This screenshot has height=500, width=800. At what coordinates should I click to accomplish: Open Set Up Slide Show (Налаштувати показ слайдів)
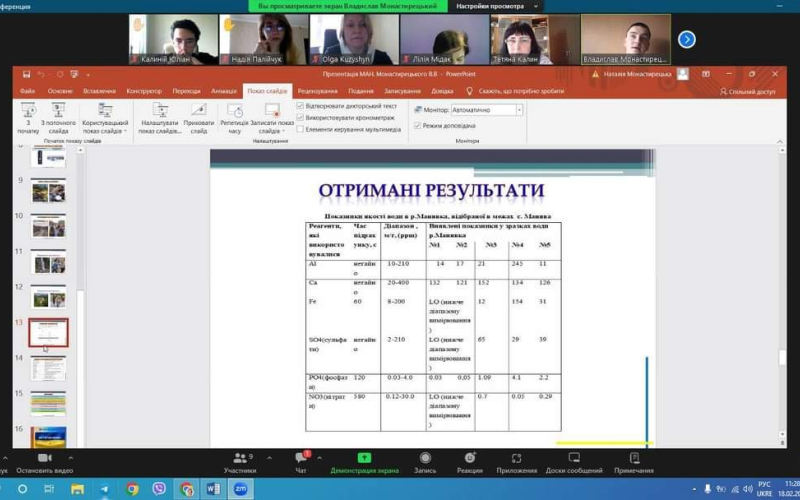(x=160, y=118)
